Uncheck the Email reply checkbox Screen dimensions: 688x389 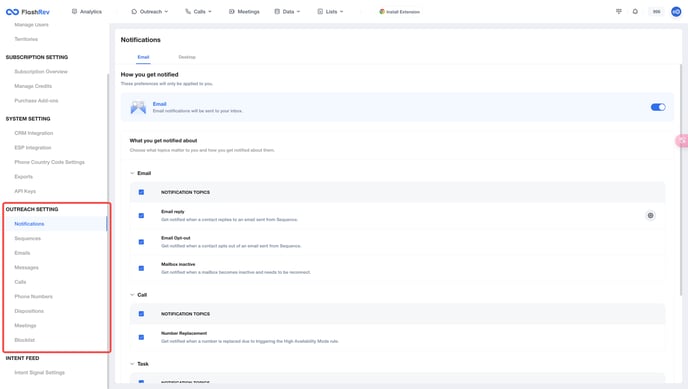pos(141,216)
